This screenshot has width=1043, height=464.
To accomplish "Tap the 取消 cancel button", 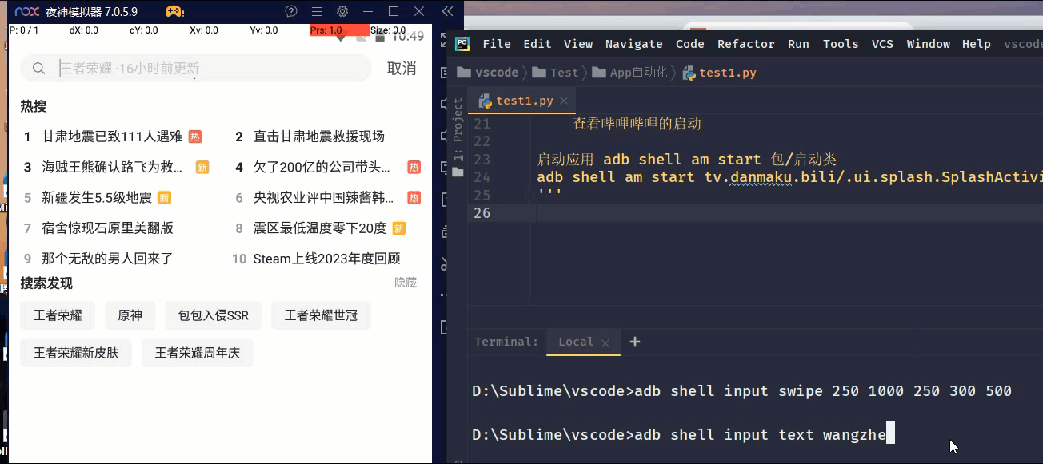I will click(402, 68).
